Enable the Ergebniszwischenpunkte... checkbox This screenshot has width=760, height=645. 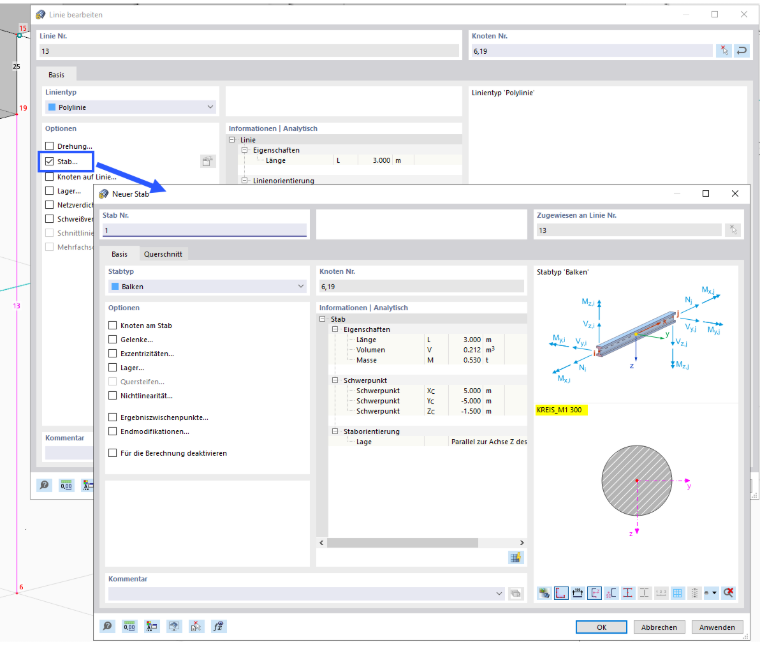[112, 417]
